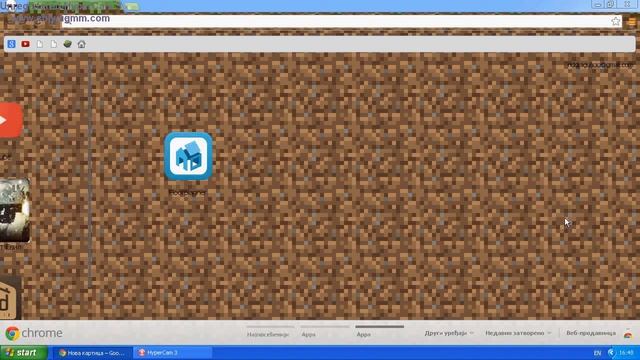Open the Chrome menu icon
This screenshot has width=640, height=360.
632,21
